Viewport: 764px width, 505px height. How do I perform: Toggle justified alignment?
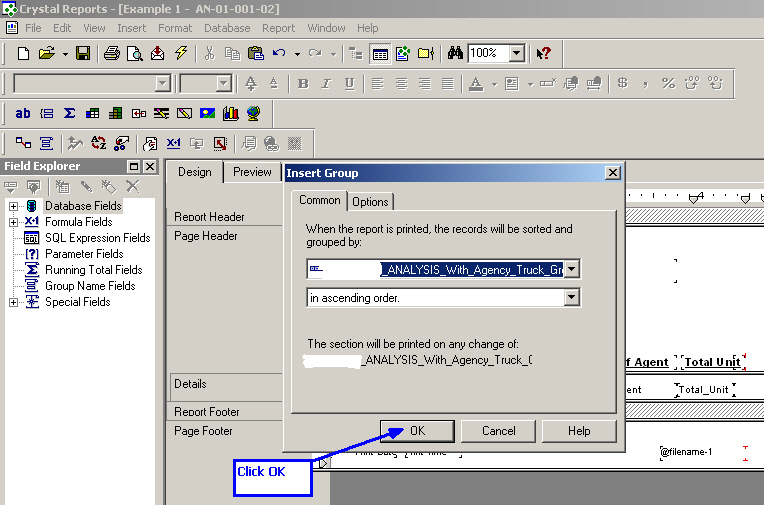tap(448, 84)
